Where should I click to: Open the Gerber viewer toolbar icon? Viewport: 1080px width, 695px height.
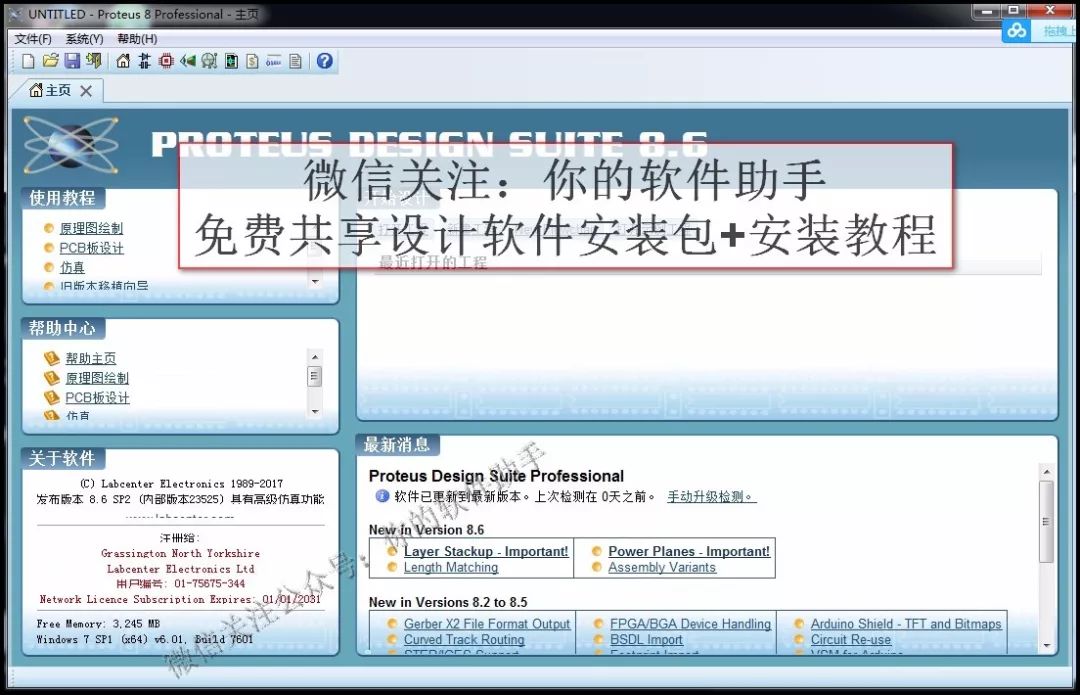209,61
